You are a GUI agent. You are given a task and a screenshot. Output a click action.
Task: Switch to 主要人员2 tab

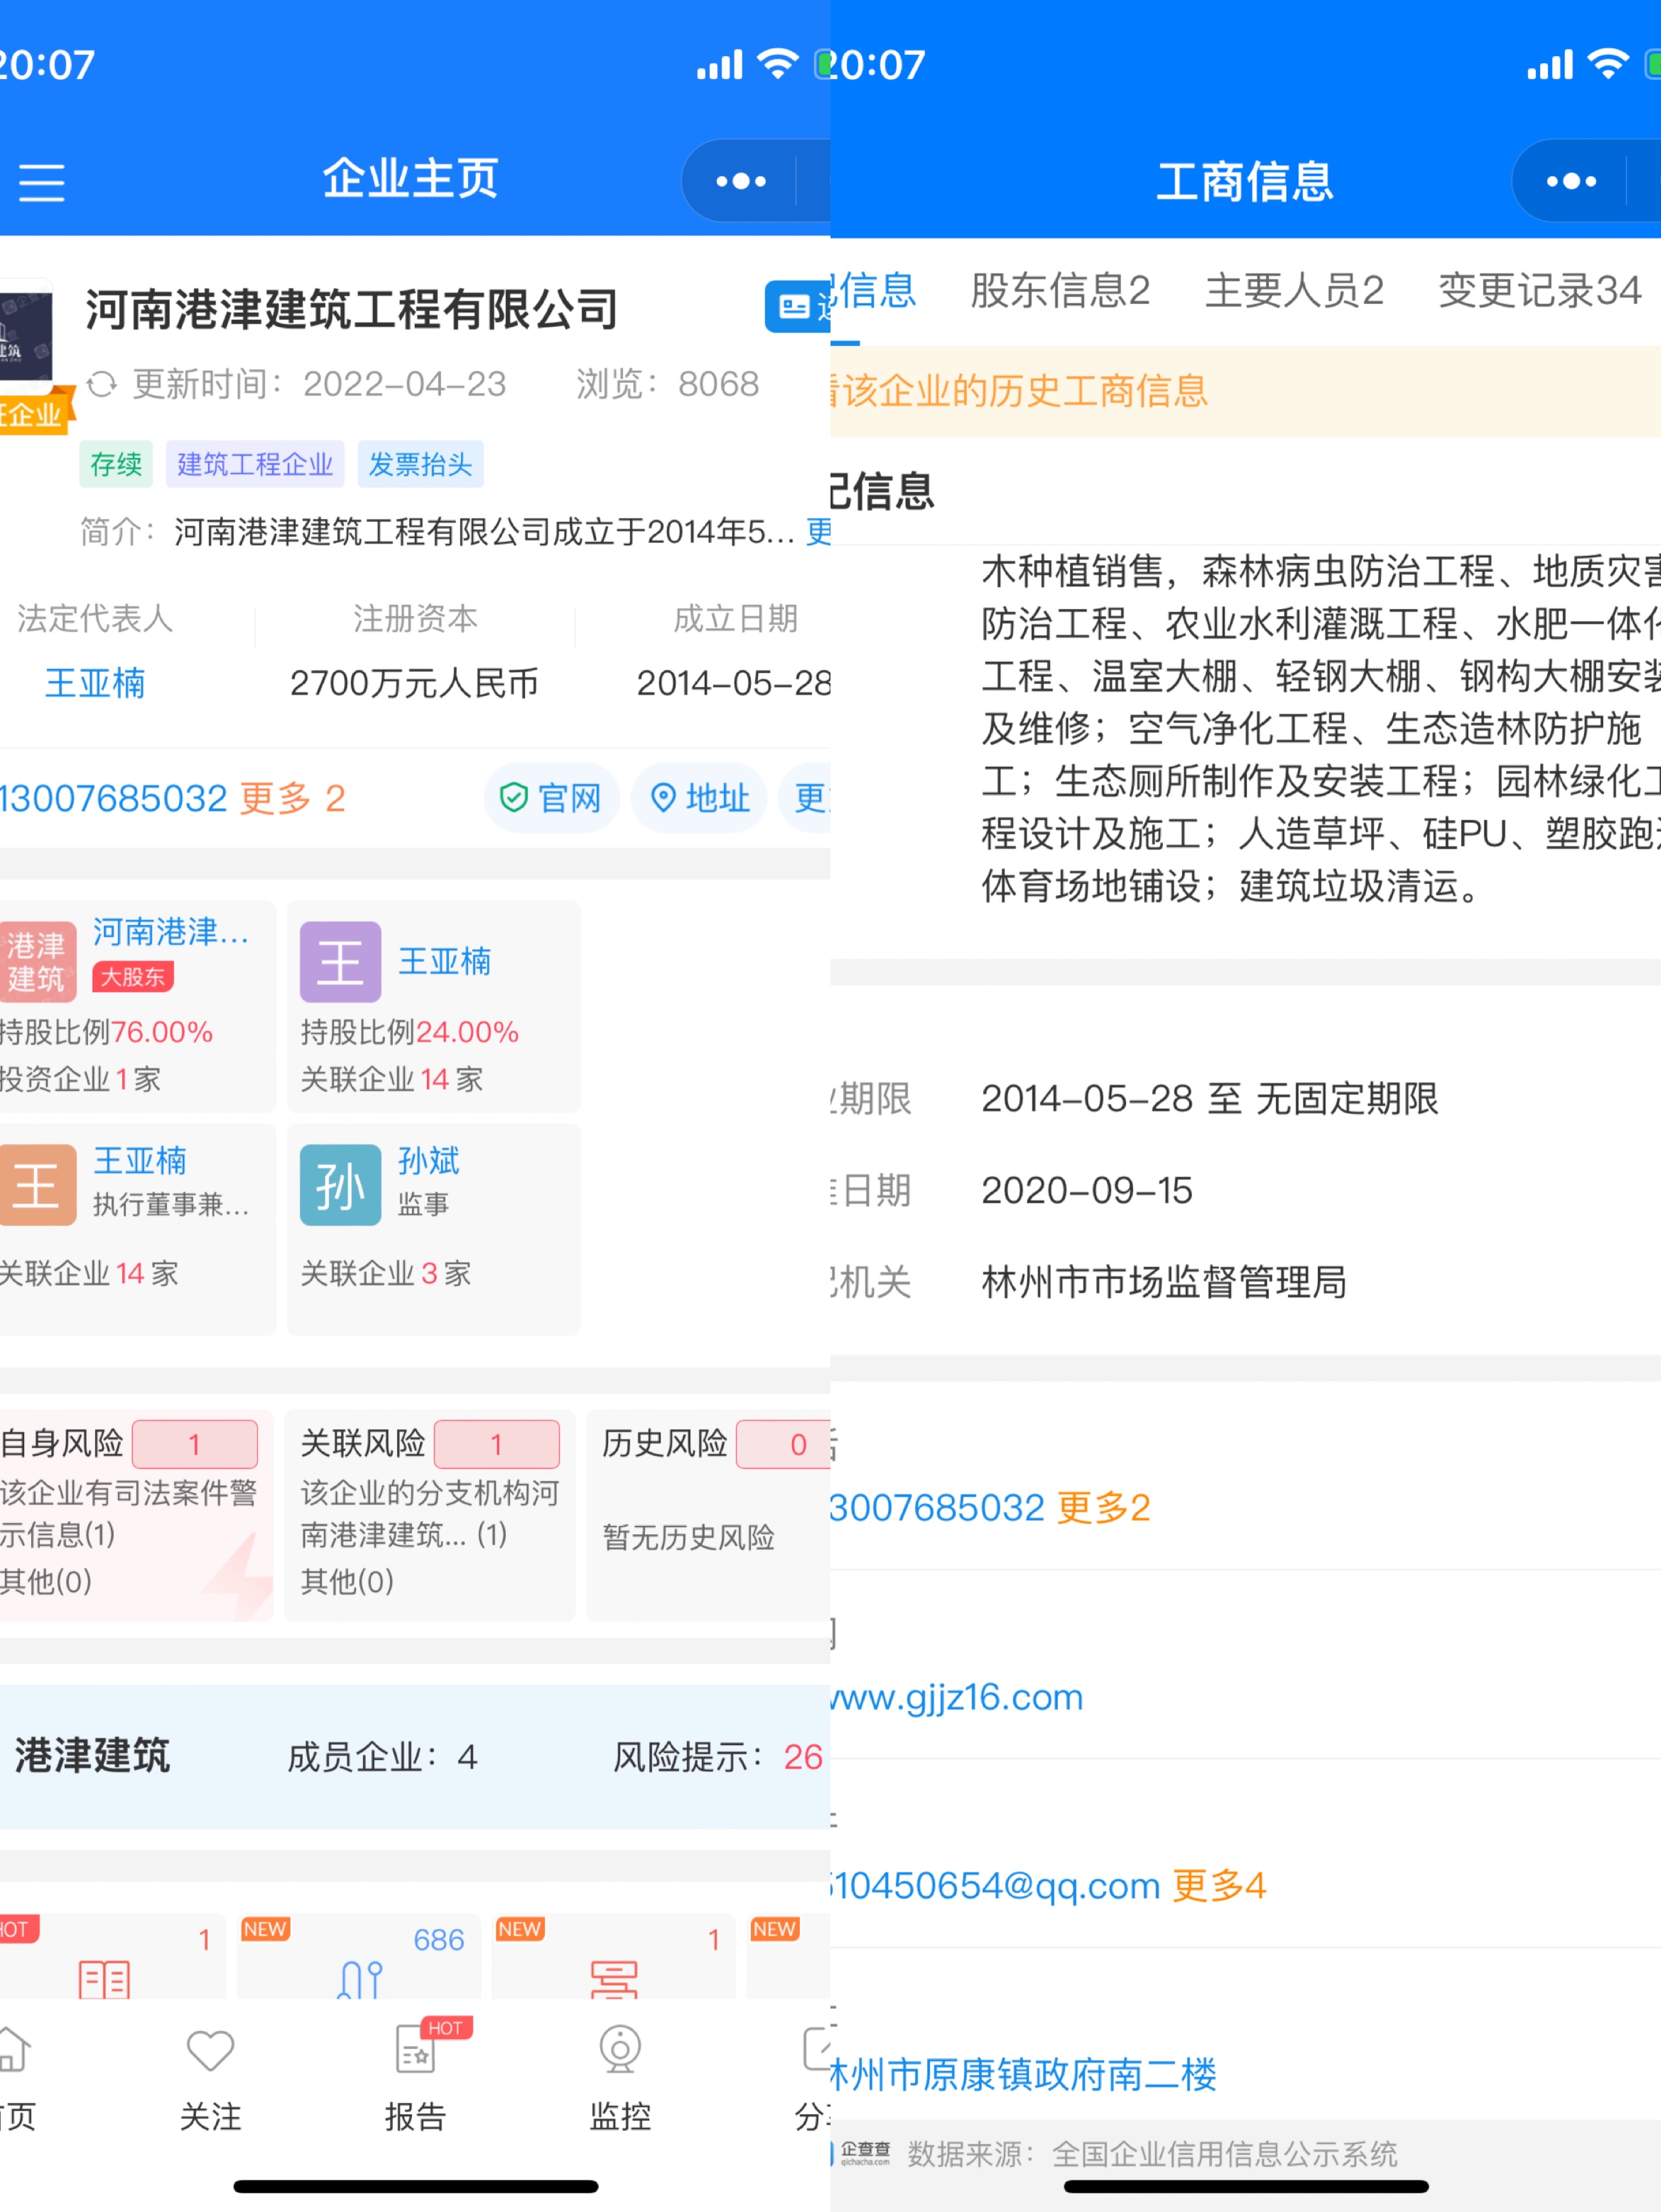(x=1294, y=291)
